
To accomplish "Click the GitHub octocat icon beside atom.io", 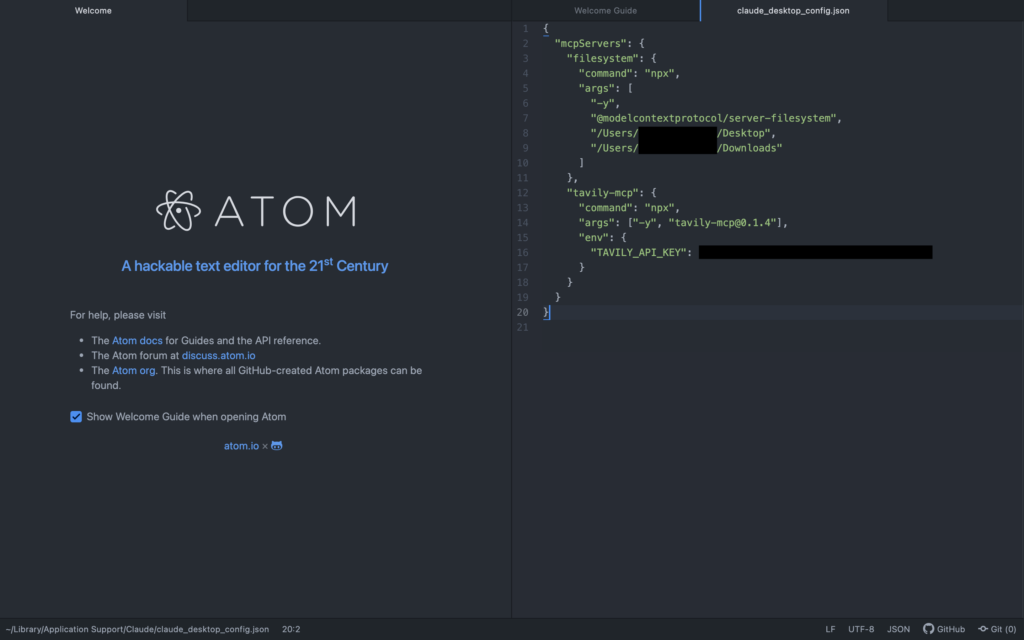I will click(277, 446).
